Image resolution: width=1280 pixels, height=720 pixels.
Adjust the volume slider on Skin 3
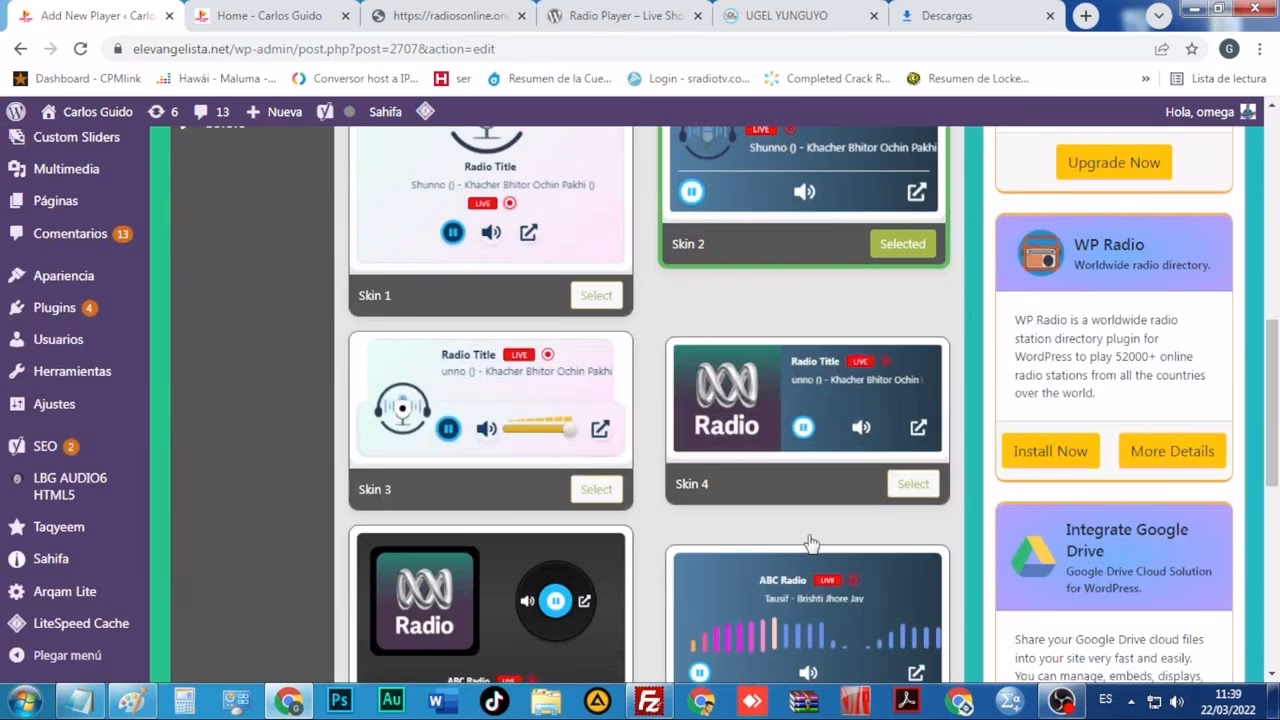point(538,427)
